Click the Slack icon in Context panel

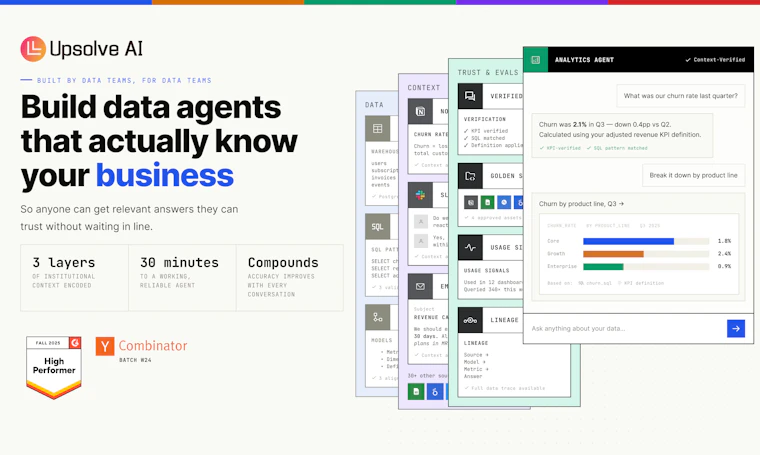(420, 195)
